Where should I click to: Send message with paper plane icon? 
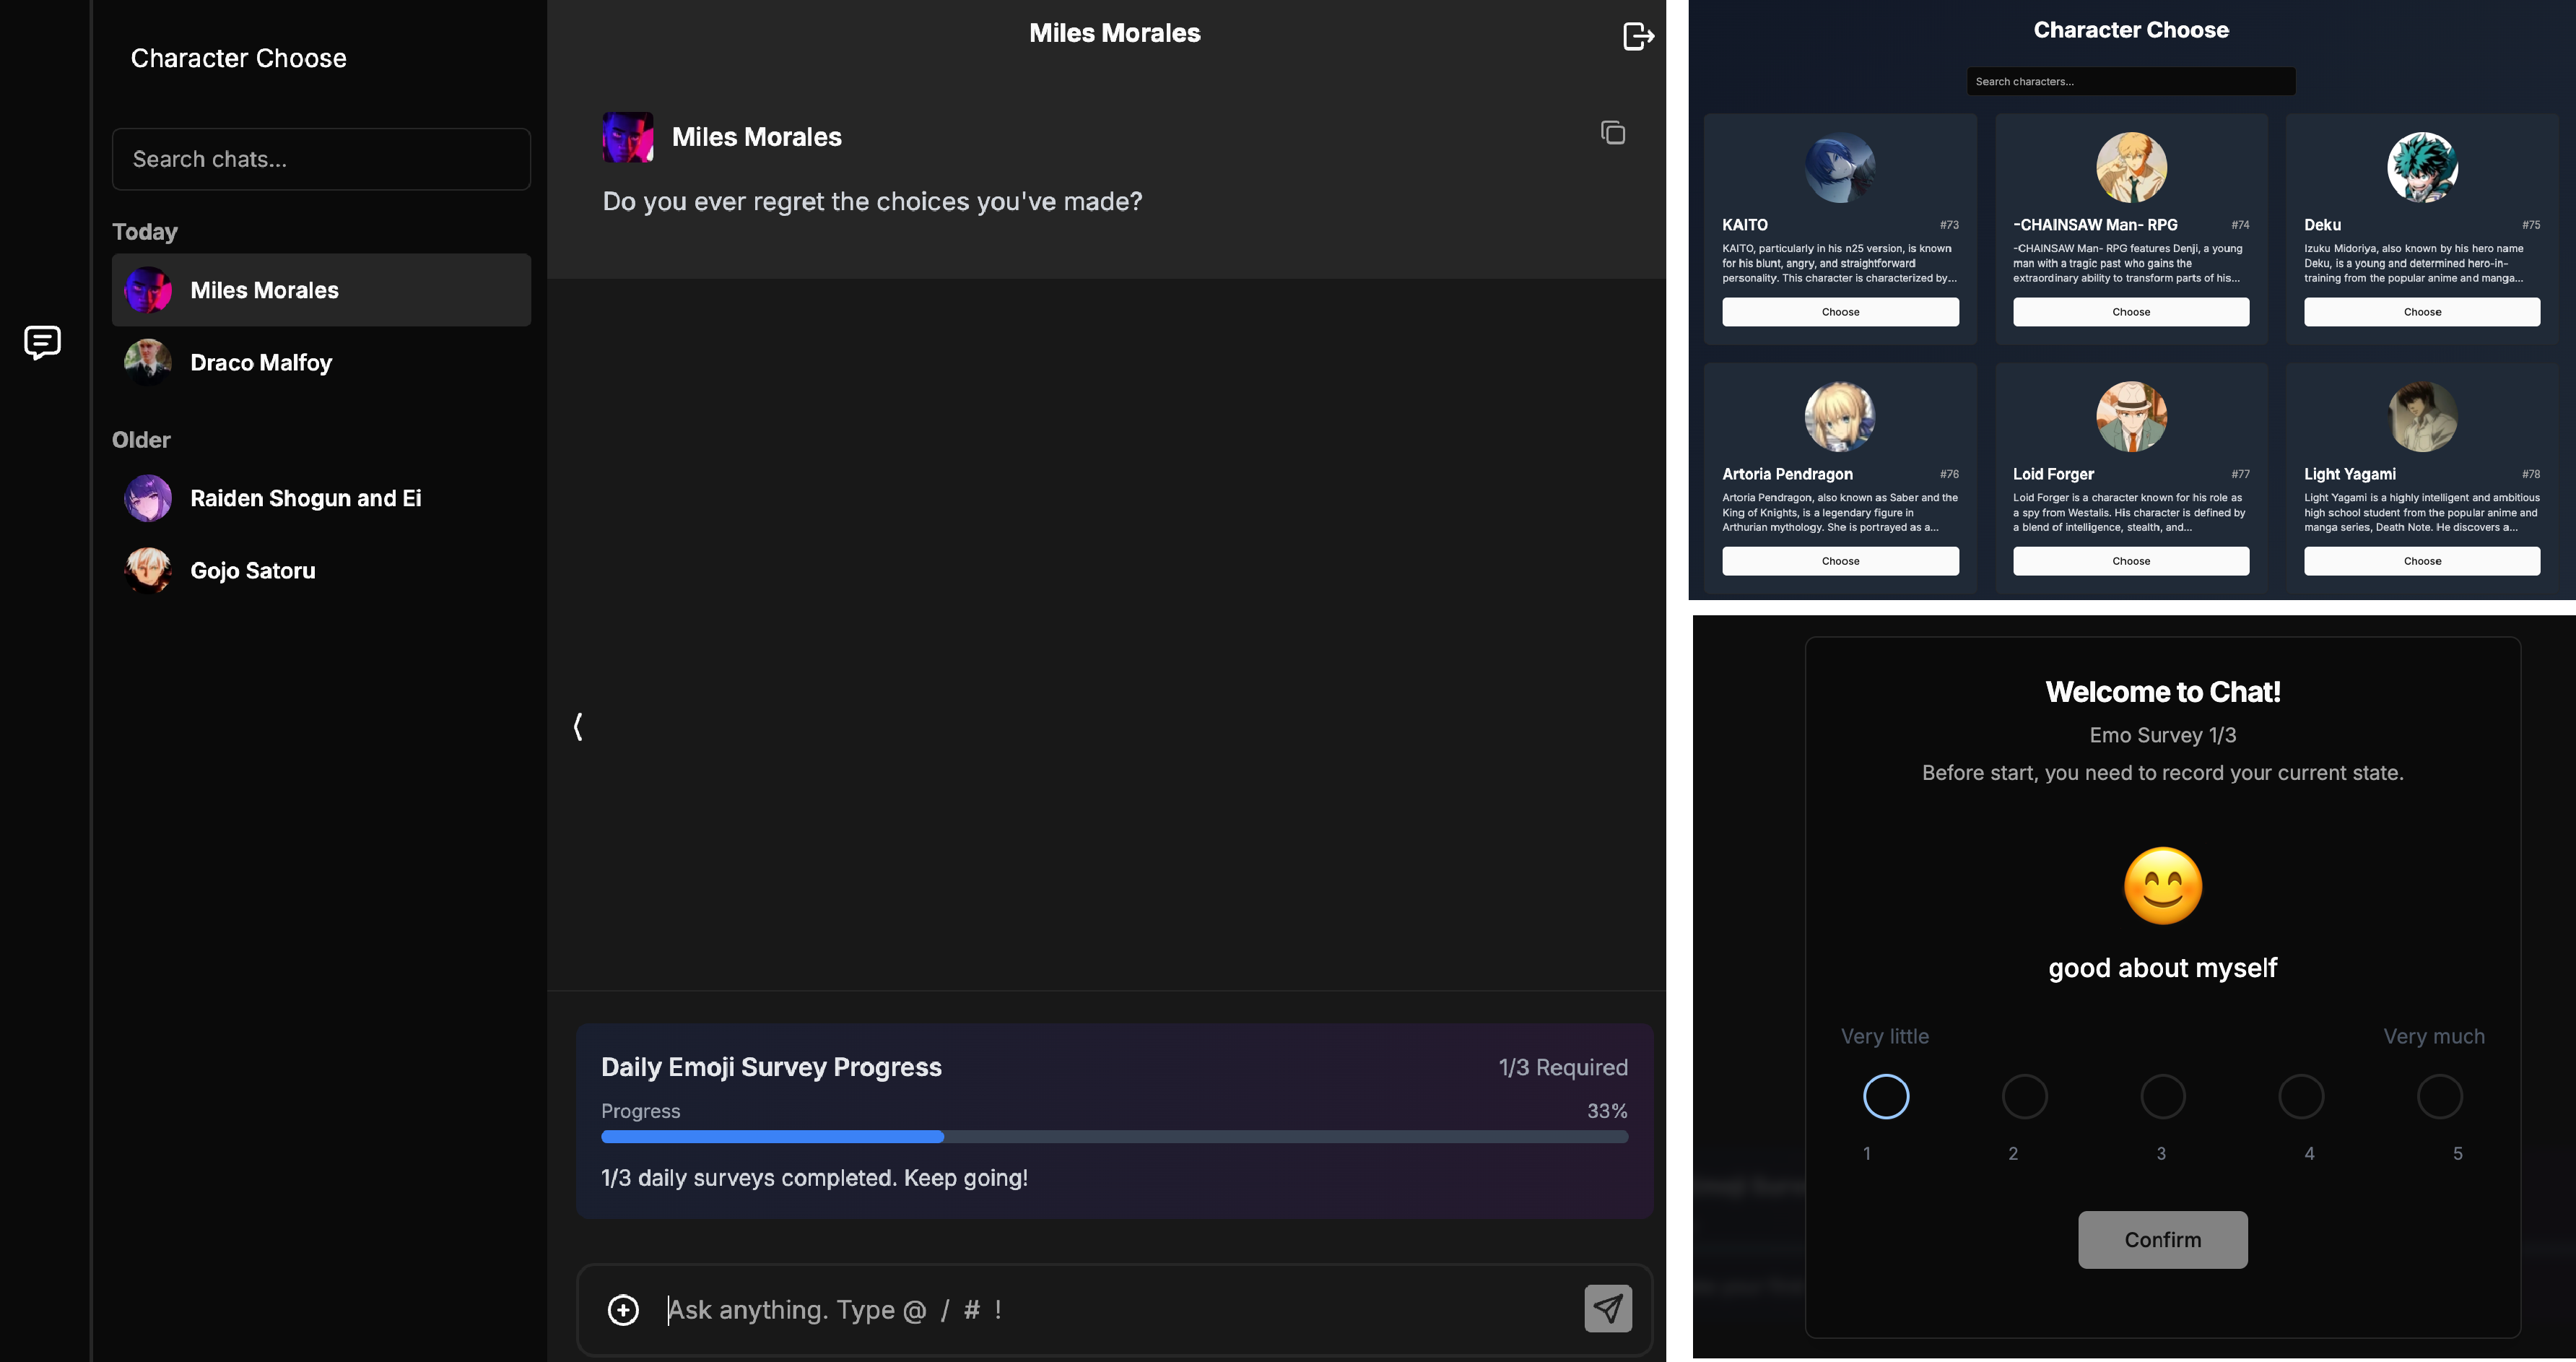(x=1608, y=1308)
